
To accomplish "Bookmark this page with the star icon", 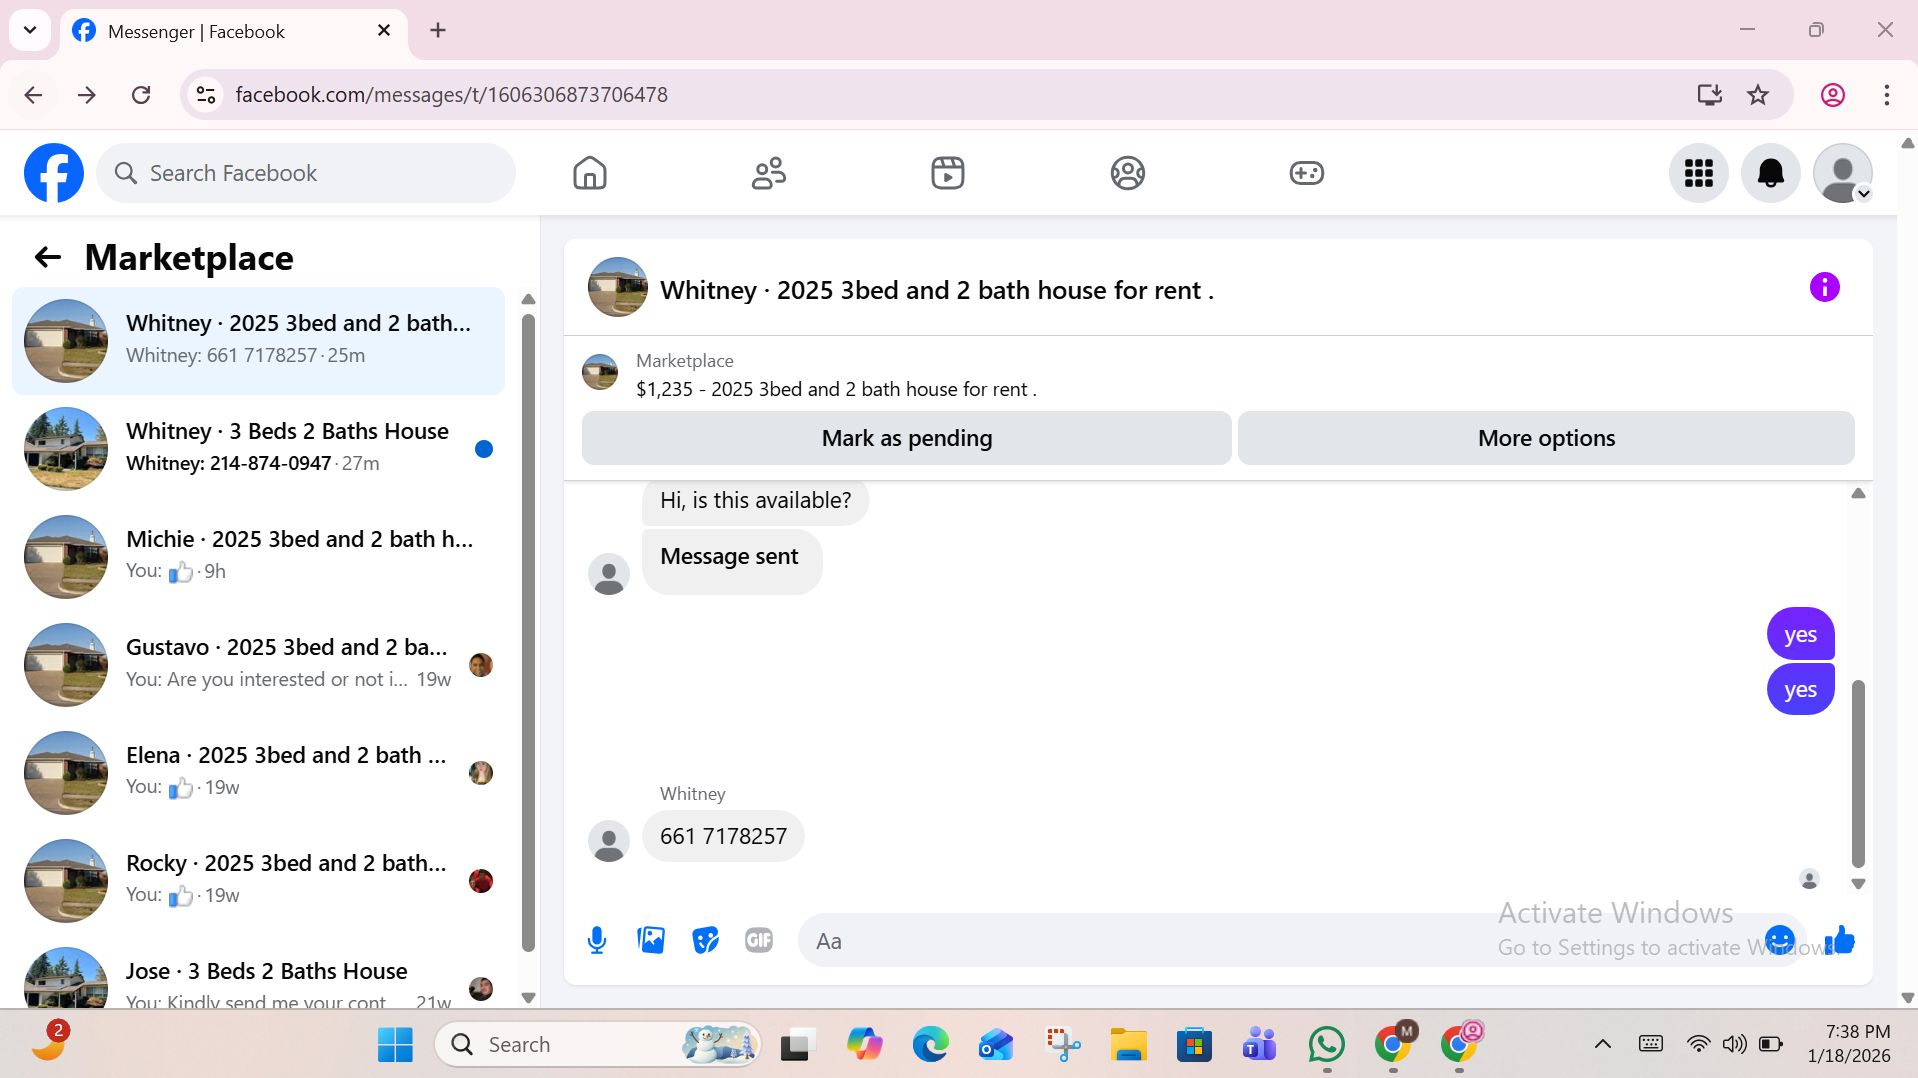I will point(1758,95).
